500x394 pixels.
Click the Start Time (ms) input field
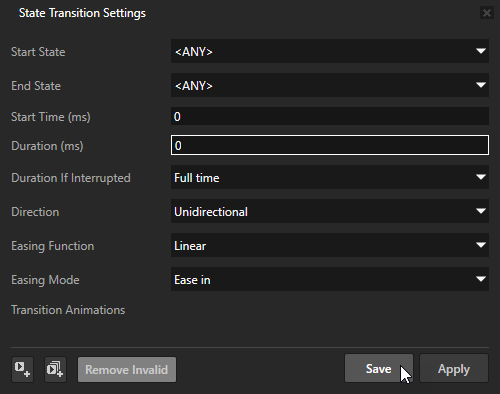tap(330, 116)
